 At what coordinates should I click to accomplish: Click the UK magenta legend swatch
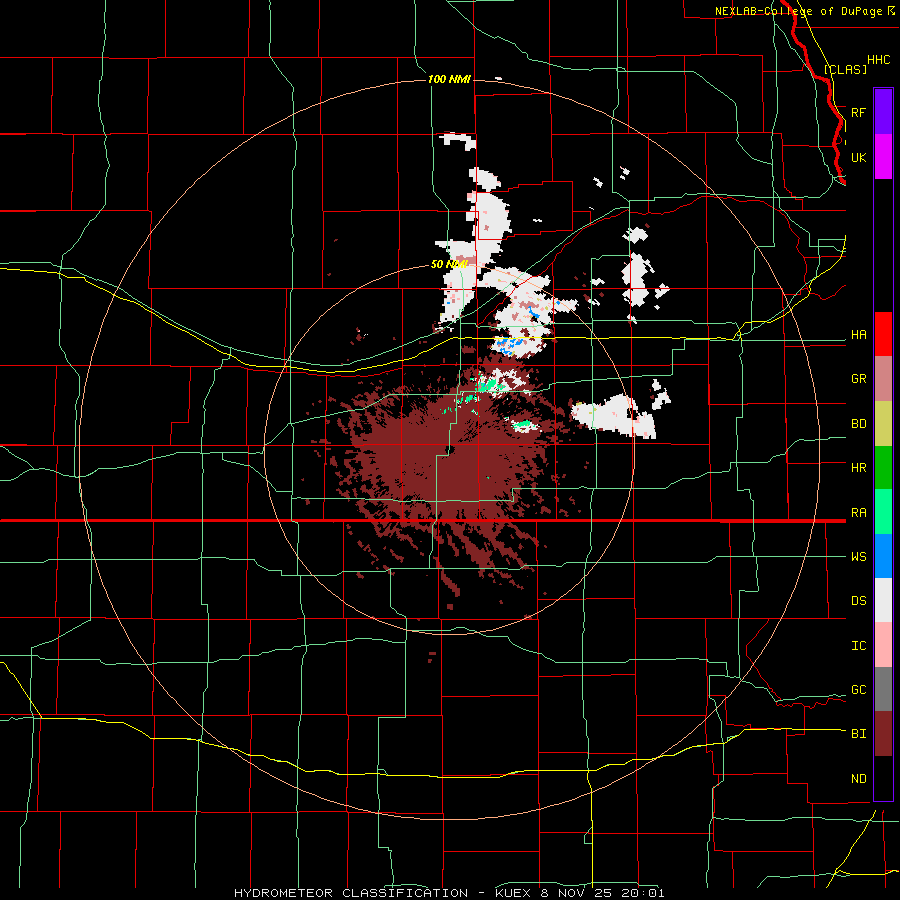(883, 157)
